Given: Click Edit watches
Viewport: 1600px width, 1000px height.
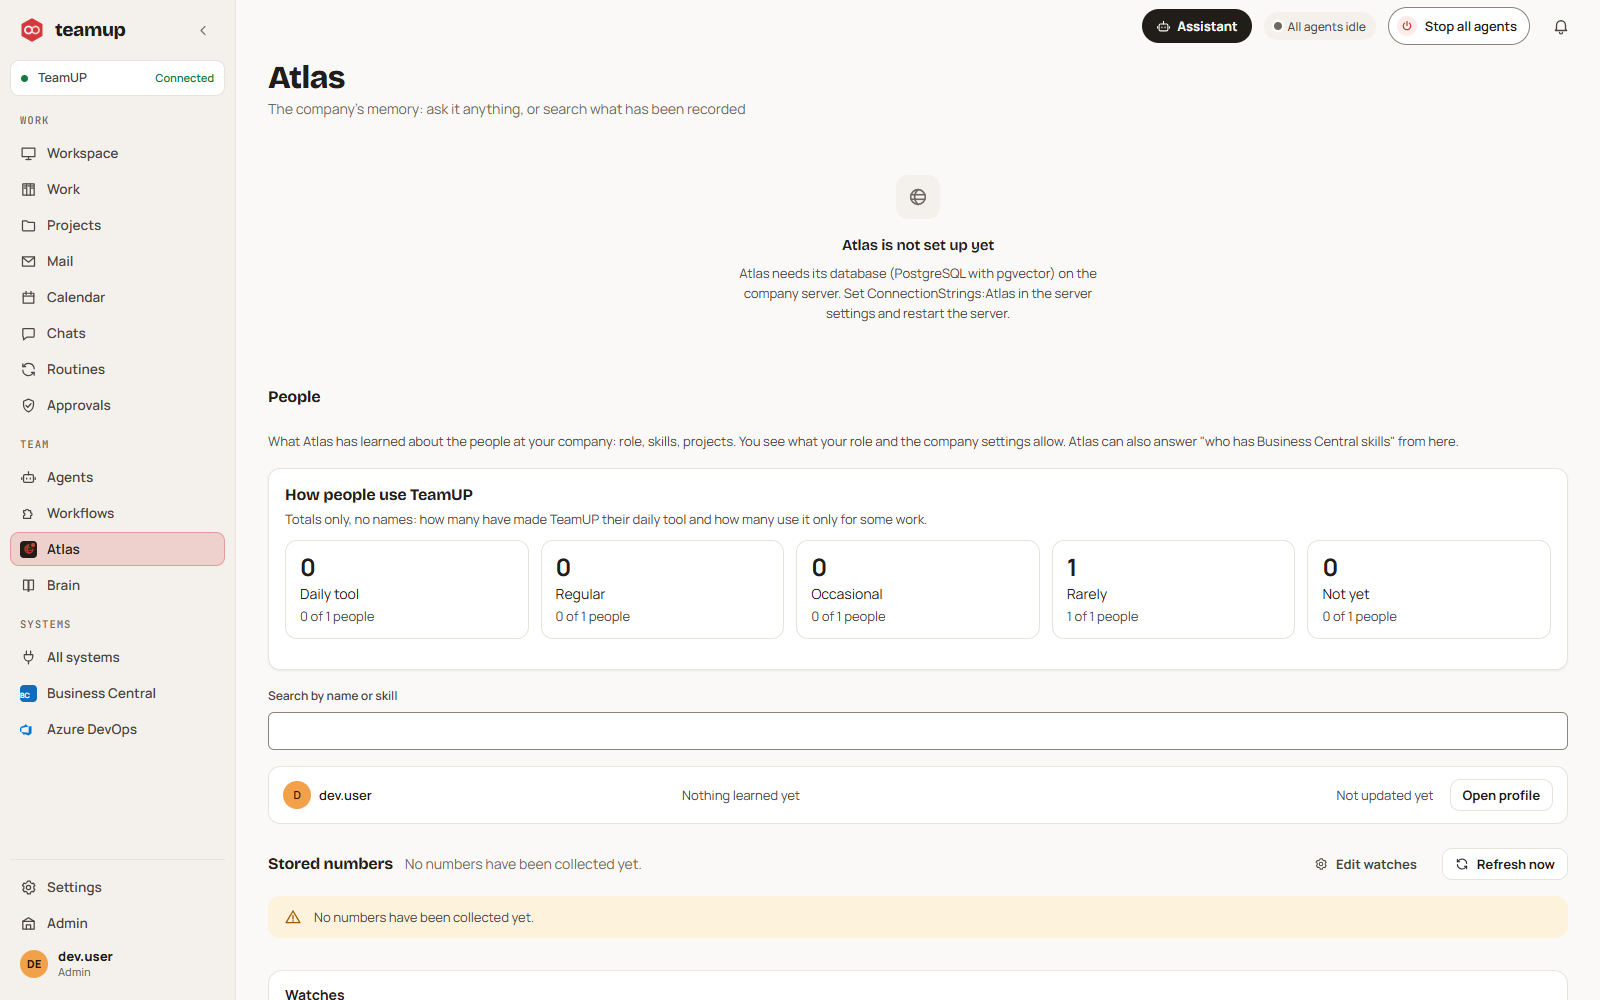Looking at the screenshot, I should pos(1366,864).
